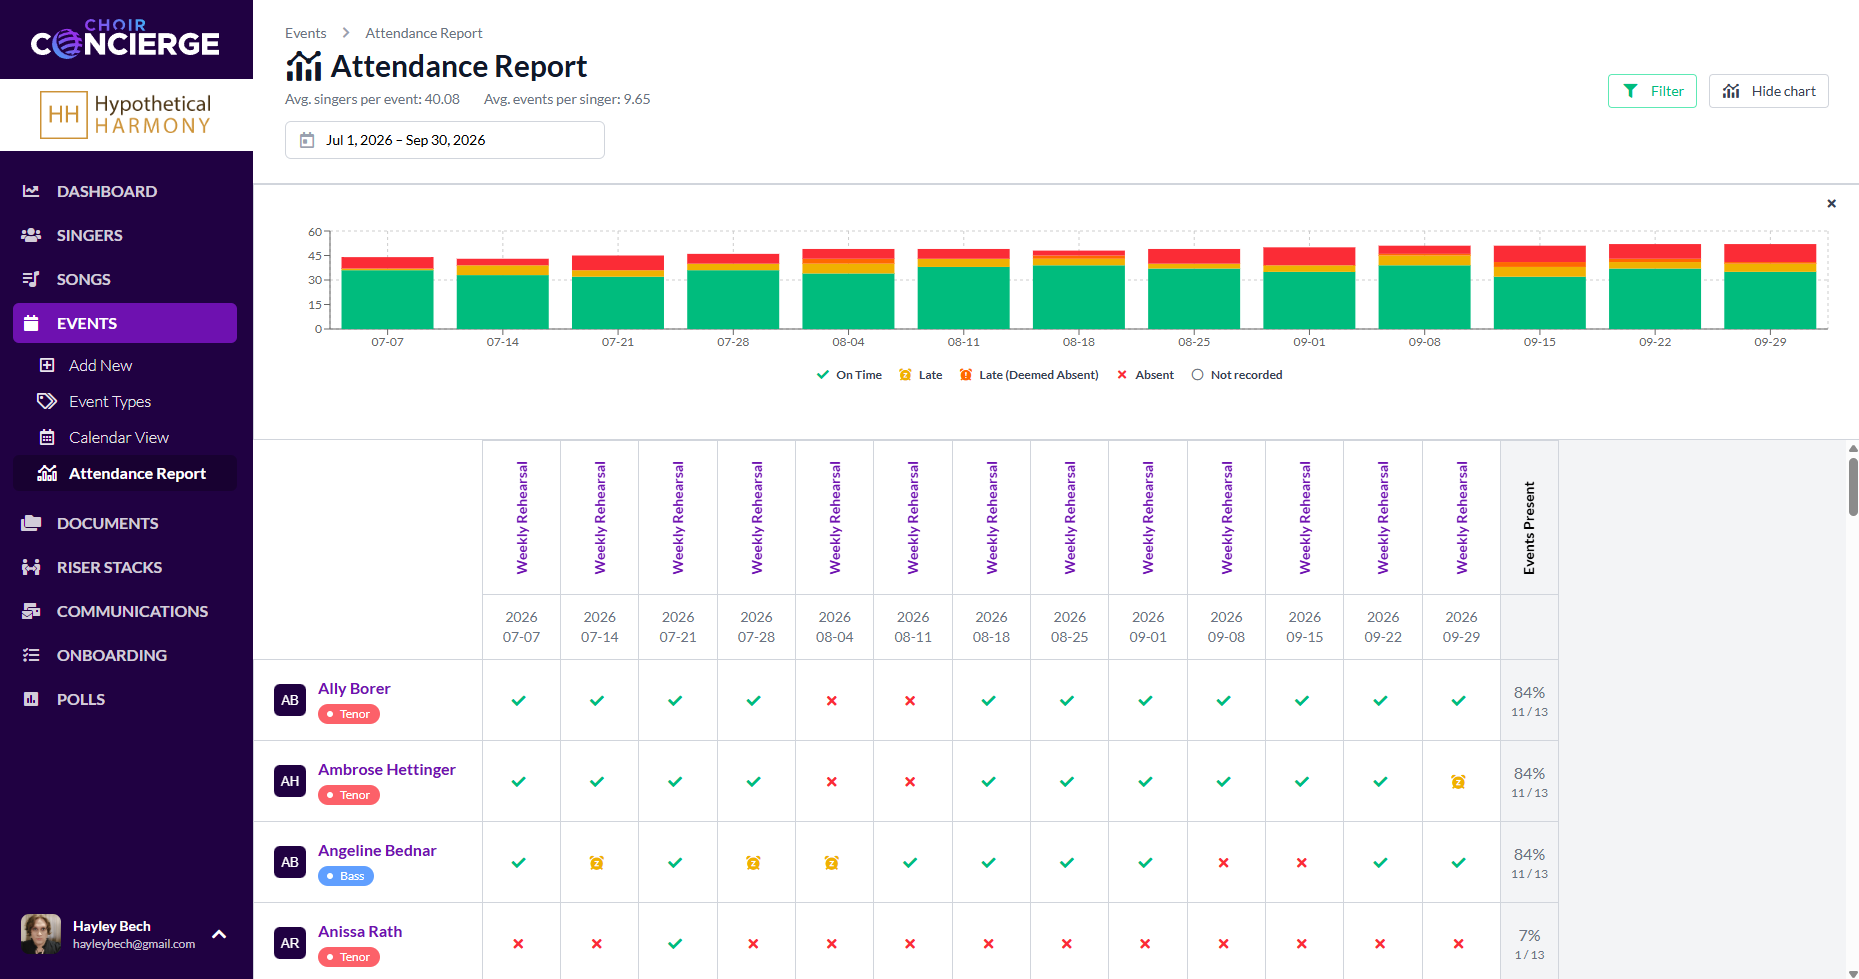Click Angeline Bednar's late icon for 07-14
The height and width of the screenshot is (979, 1859).
pyautogui.click(x=597, y=863)
